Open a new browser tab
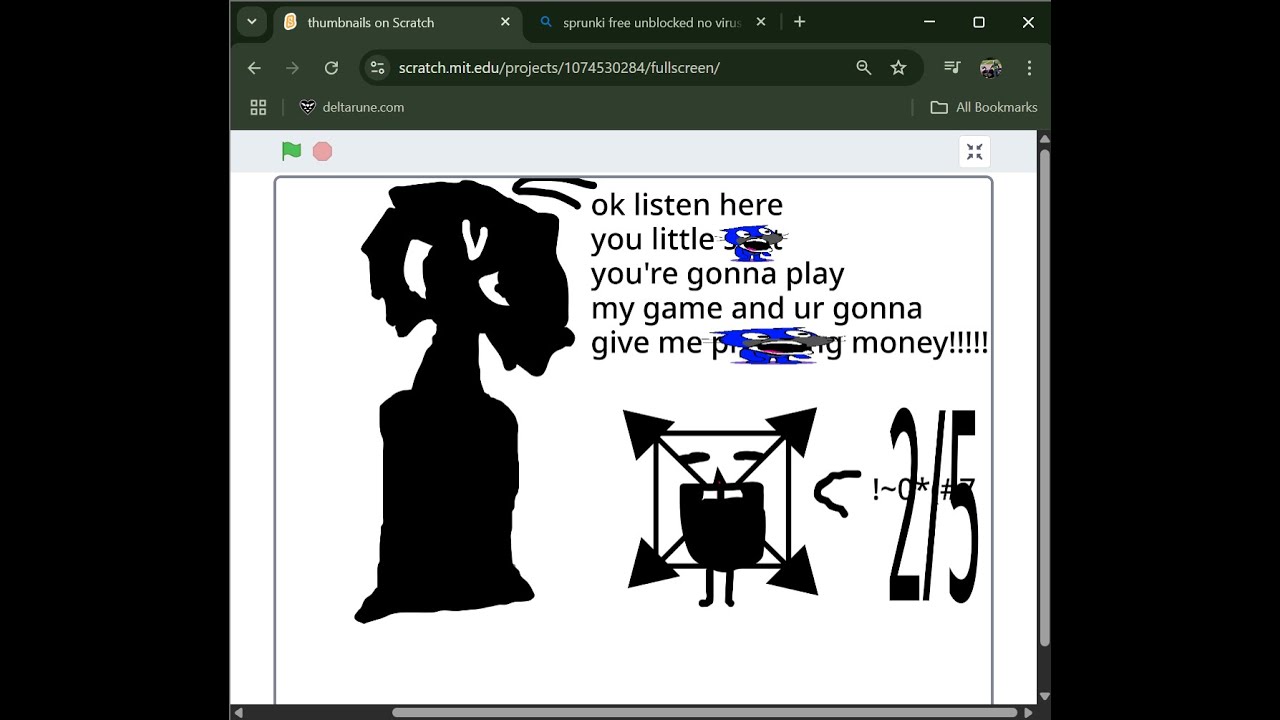The image size is (1280, 720). tap(799, 22)
